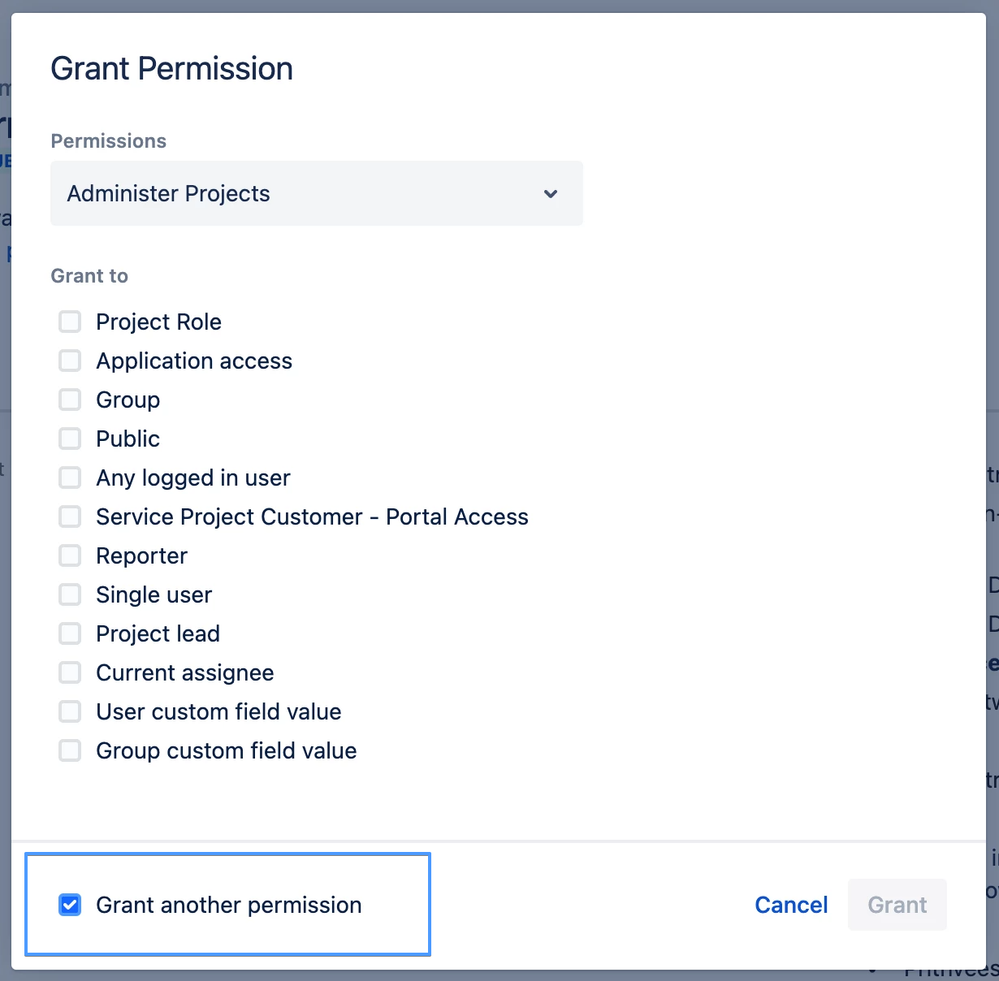This screenshot has height=981, width=999.
Task: Check User custom field value
Action: coord(69,711)
